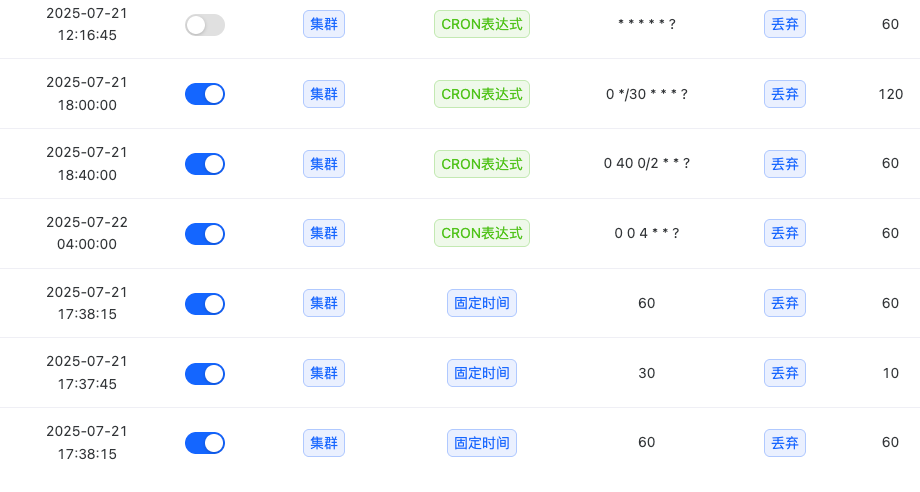This screenshot has width=920, height=492.
Task: Click the 丢弃 tag next to value 120
Action: coord(784,94)
